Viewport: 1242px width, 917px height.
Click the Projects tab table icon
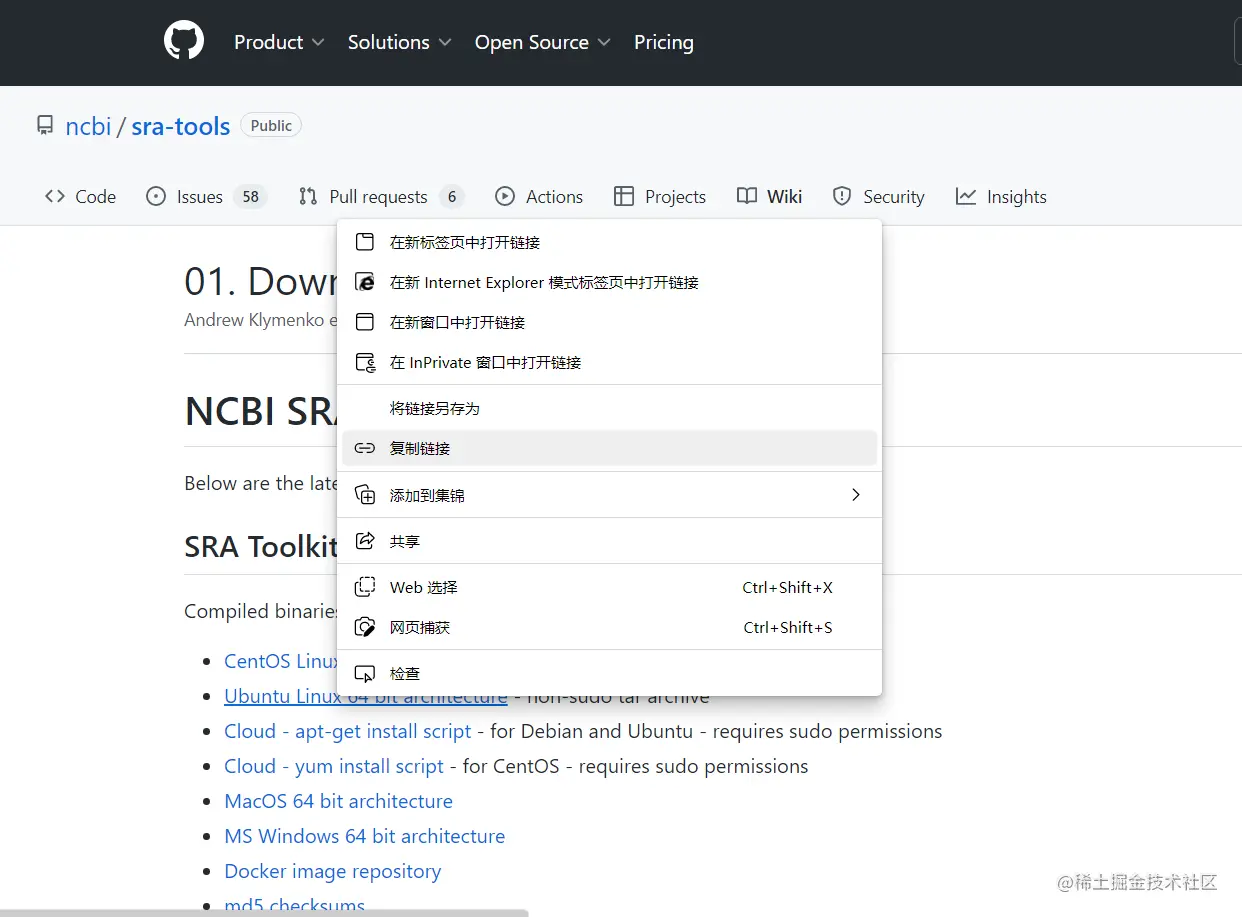coord(624,196)
